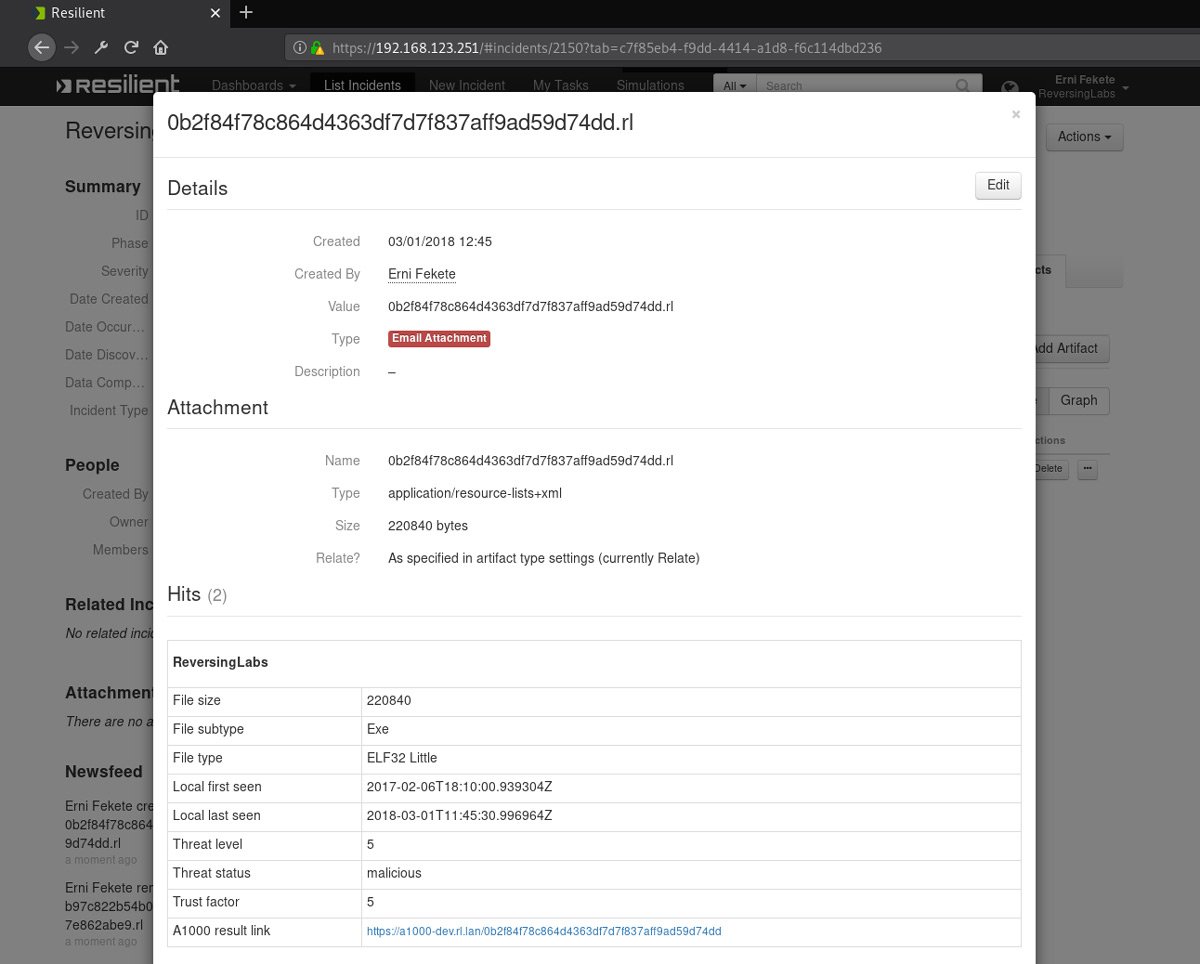Image resolution: width=1200 pixels, height=964 pixels.
Task: Select the Local first seen timestamp value
Action: tap(459, 787)
